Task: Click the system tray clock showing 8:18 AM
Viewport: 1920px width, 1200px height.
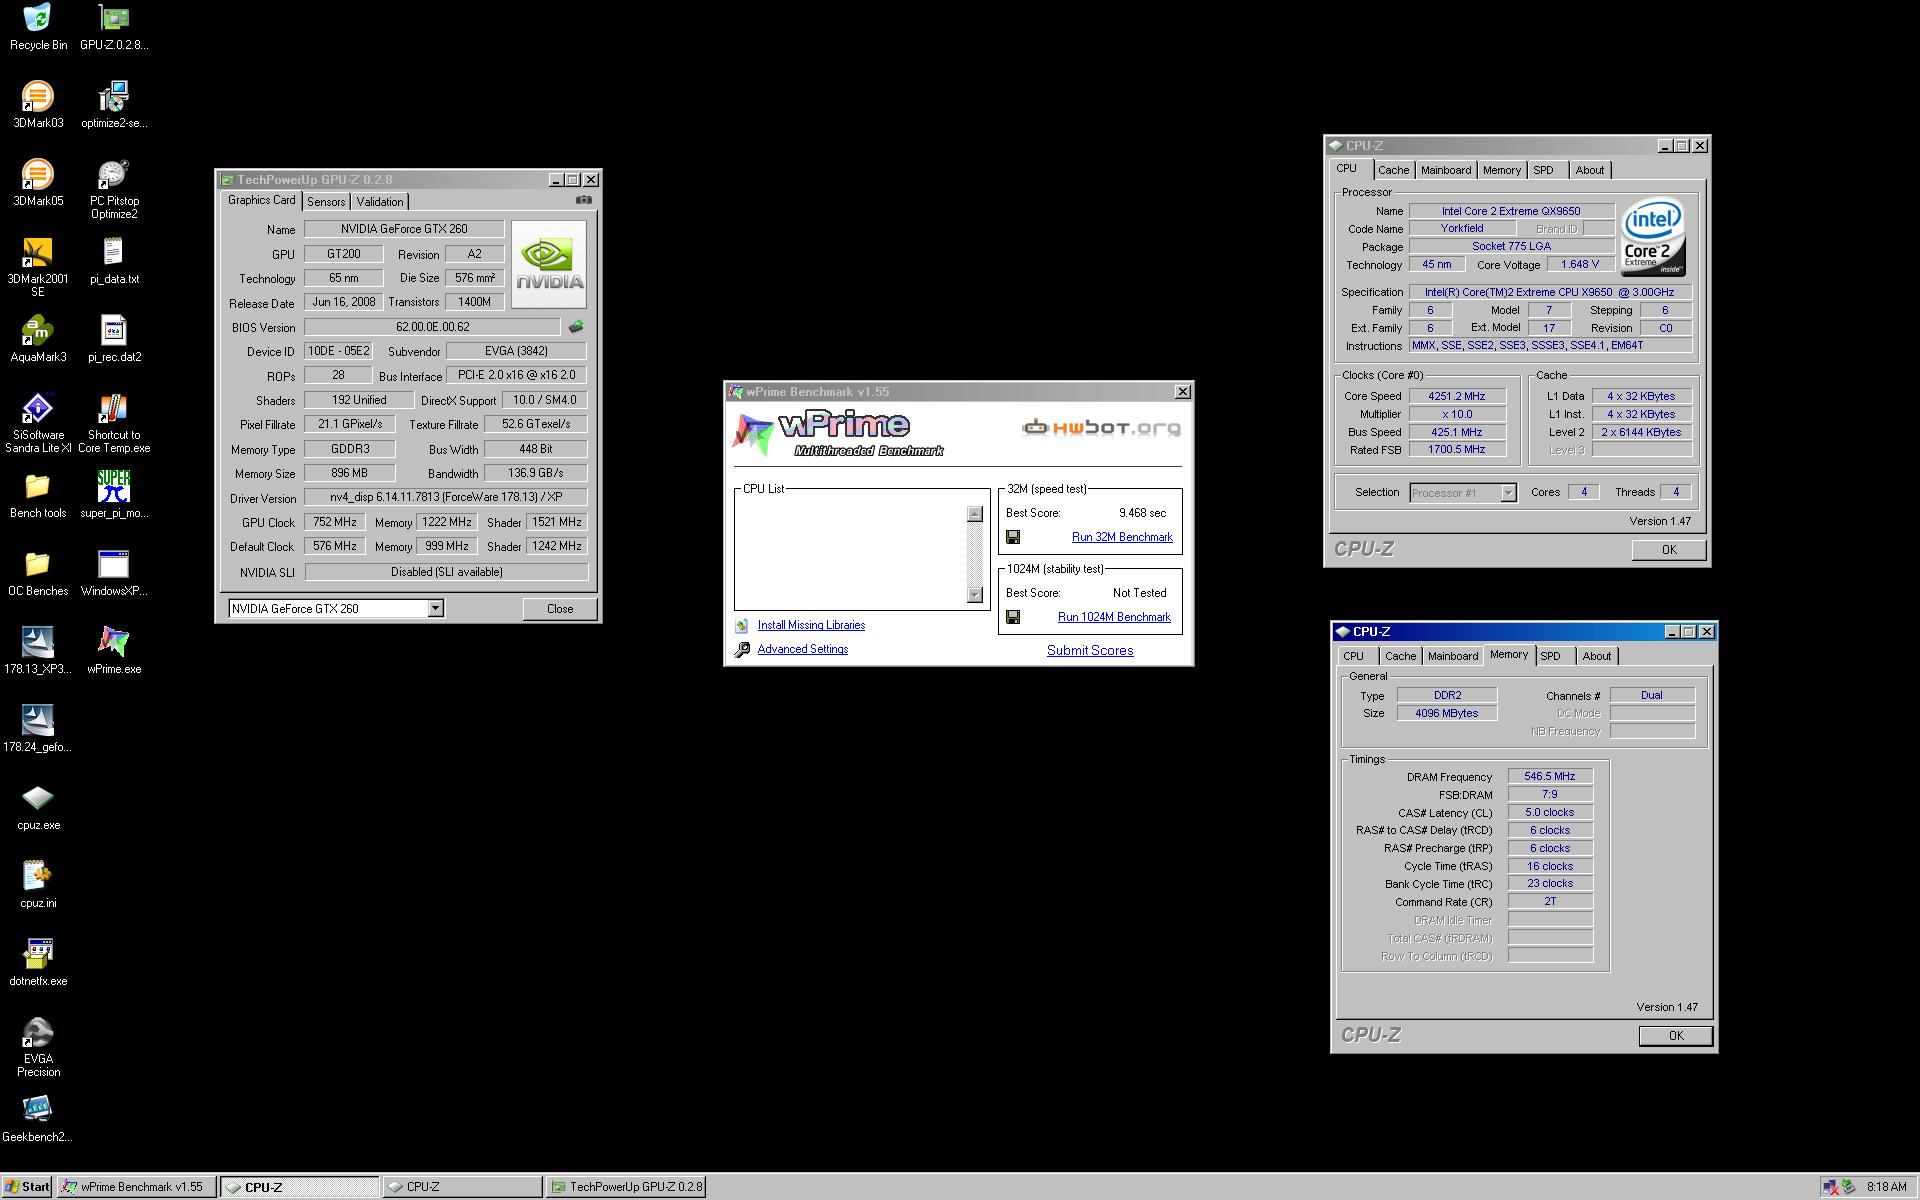Action: tap(1887, 1187)
